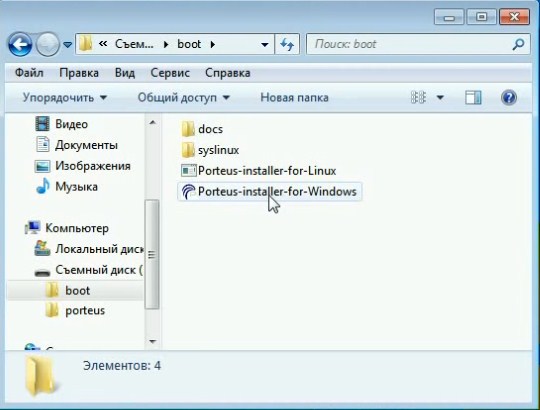Open the Справка menu
540x410 pixels.
tap(228, 73)
